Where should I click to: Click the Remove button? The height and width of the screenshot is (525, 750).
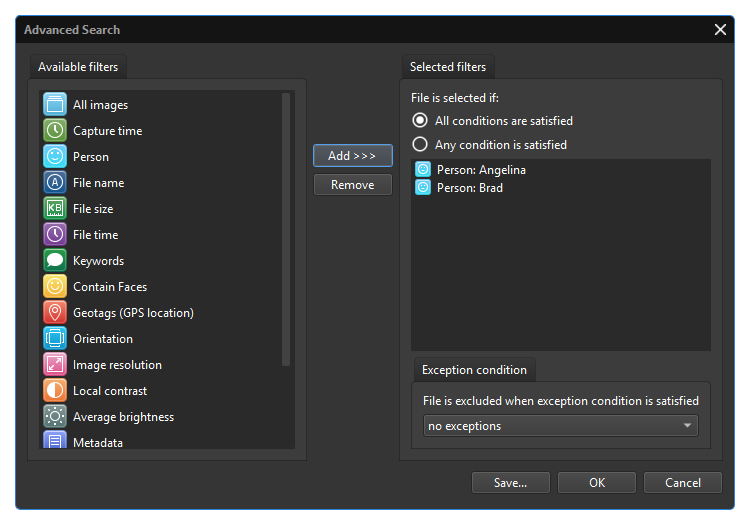[352, 185]
